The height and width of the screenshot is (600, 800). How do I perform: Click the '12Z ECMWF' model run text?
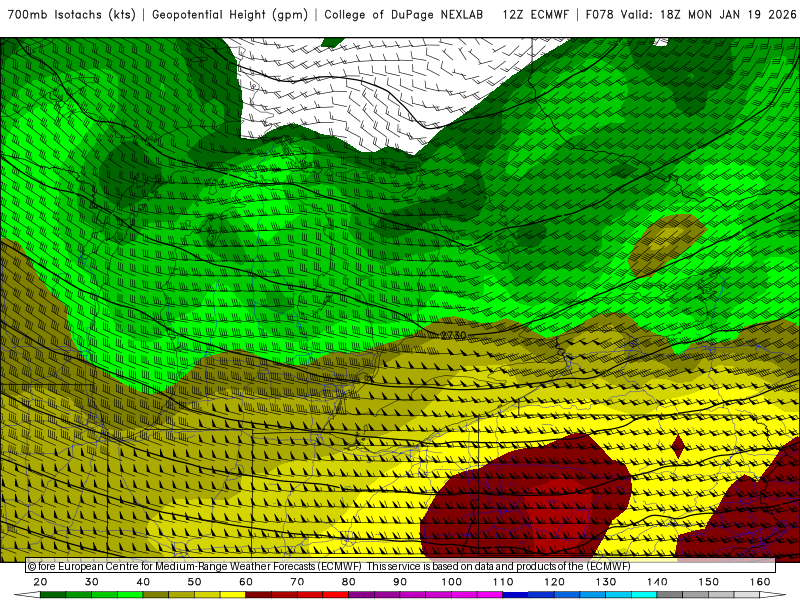(x=536, y=15)
